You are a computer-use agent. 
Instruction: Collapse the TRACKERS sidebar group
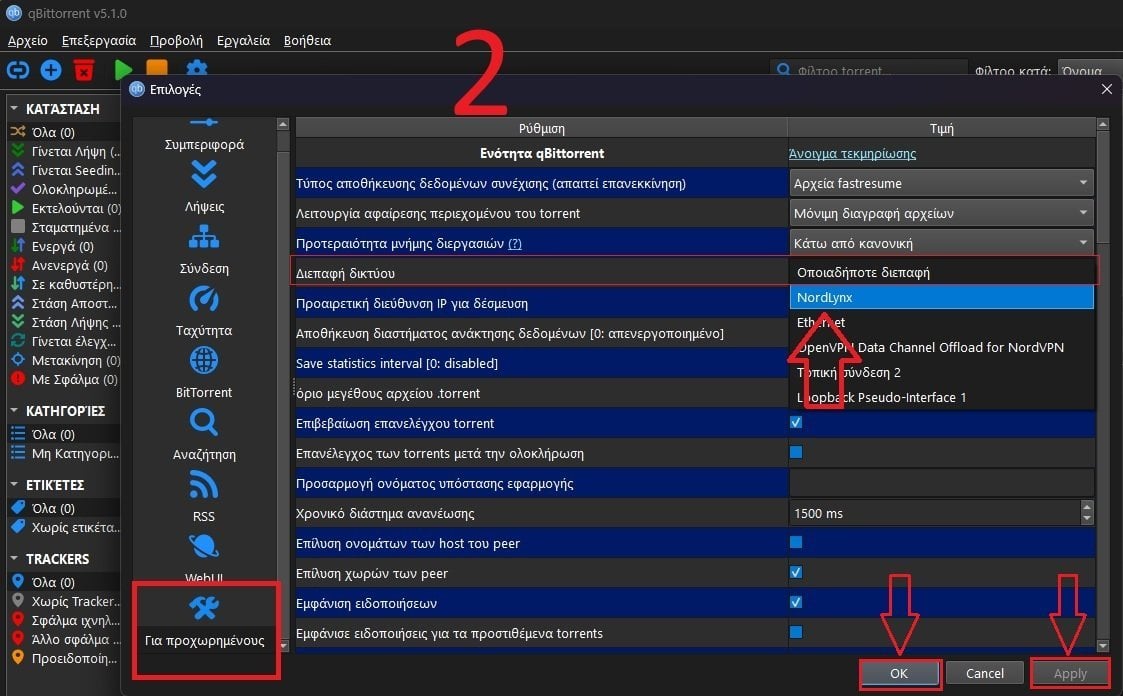14,559
